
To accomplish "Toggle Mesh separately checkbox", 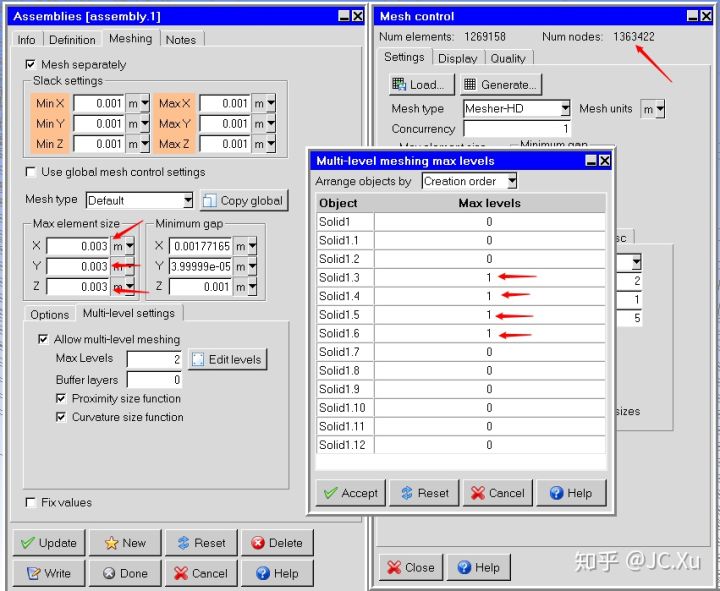I will pos(30,64).
